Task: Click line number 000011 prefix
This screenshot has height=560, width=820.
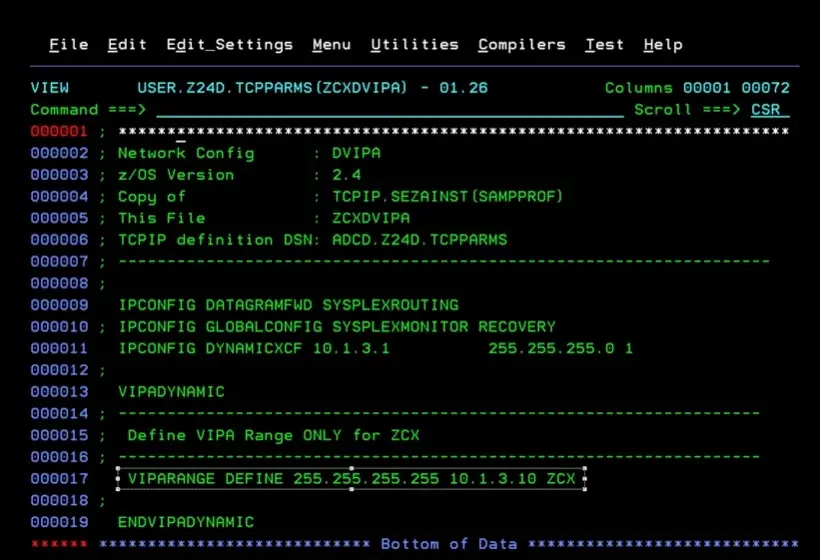Action: click(59, 348)
